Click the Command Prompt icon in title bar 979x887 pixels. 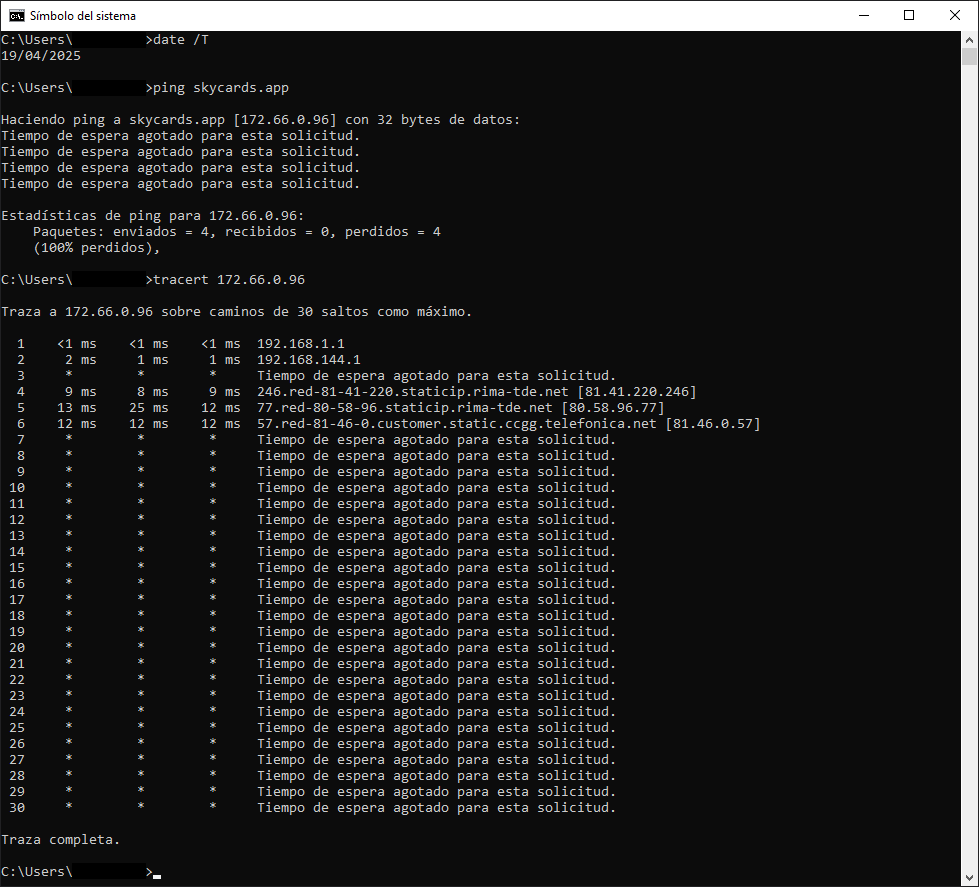[x=16, y=15]
